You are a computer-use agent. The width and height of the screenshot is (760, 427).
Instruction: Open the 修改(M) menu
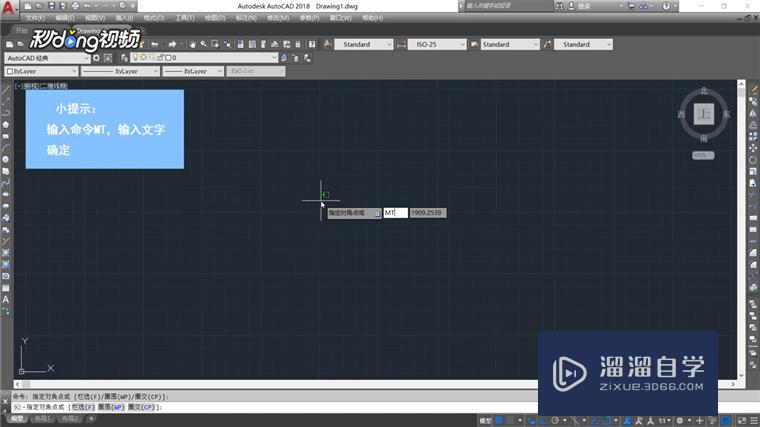coord(278,18)
